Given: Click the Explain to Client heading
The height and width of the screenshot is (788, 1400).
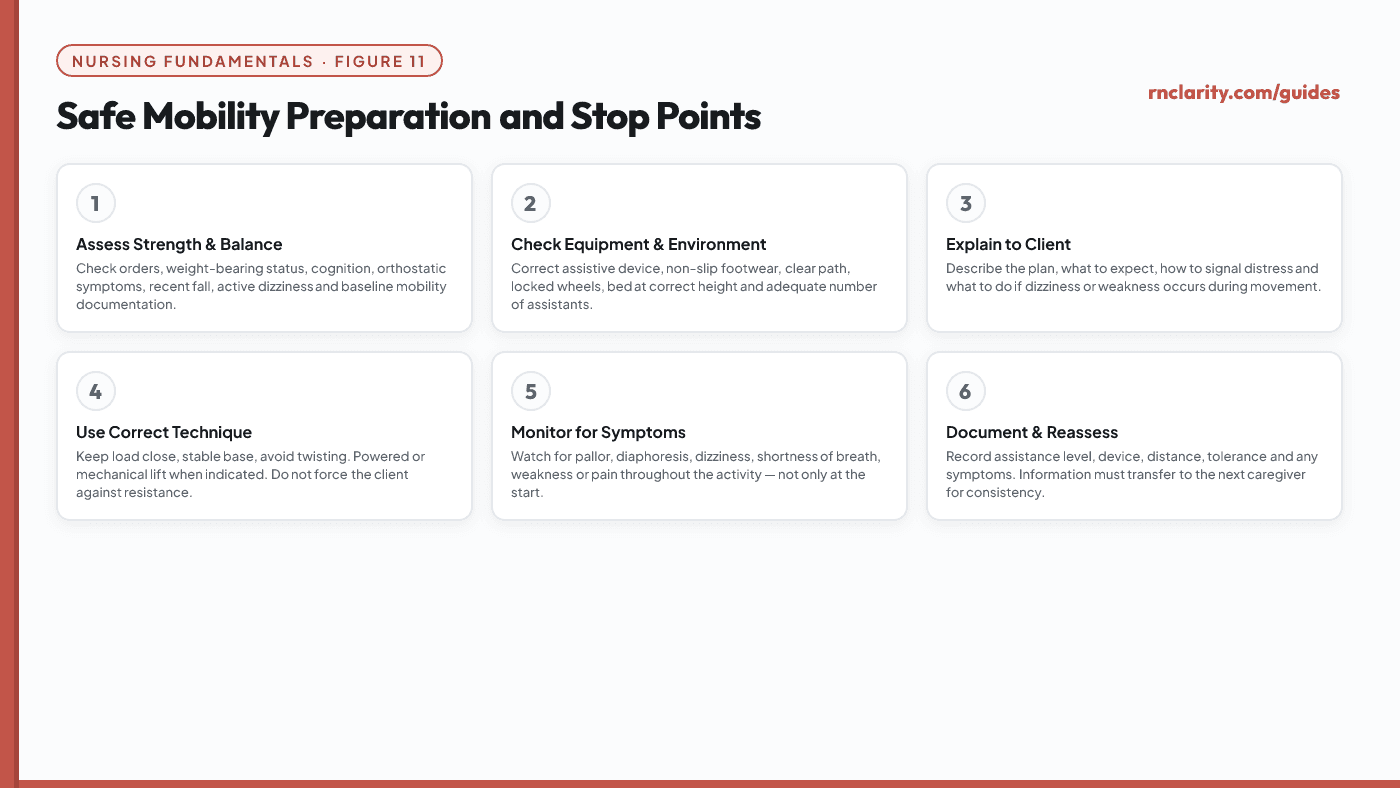Looking at the screenshot, I should [1008, 245].
